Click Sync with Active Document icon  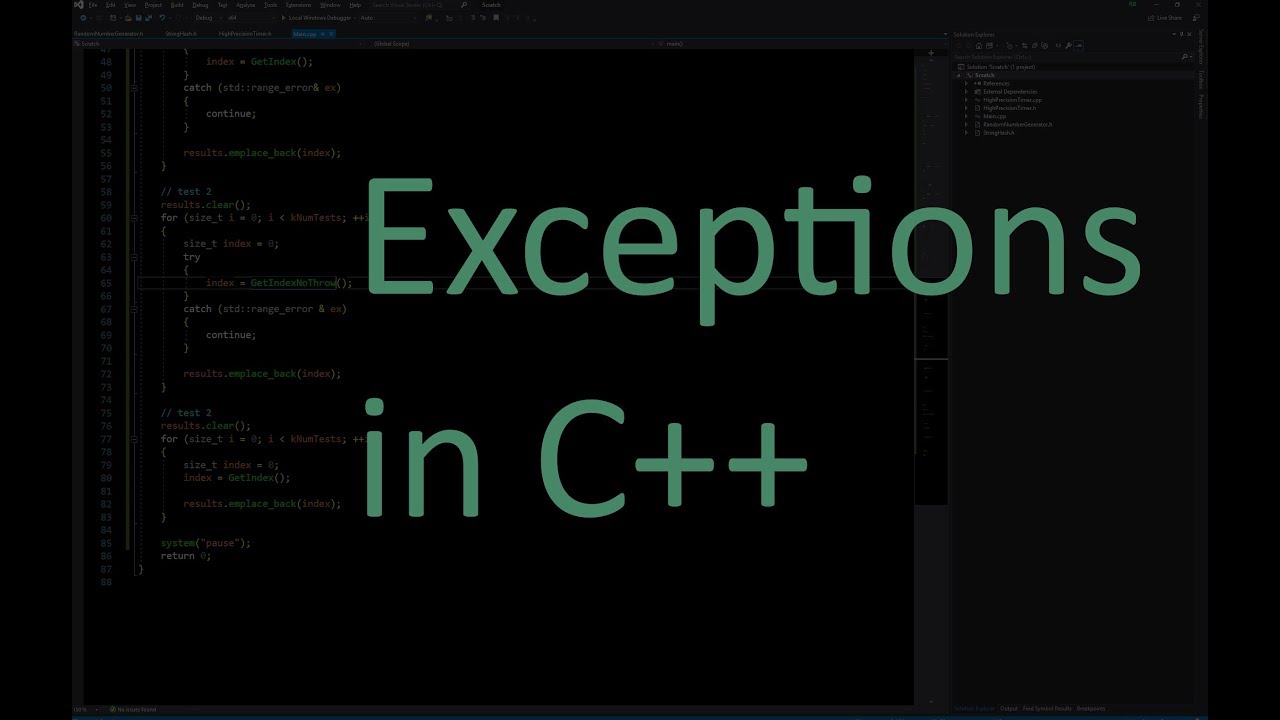tap(1024, 46)
